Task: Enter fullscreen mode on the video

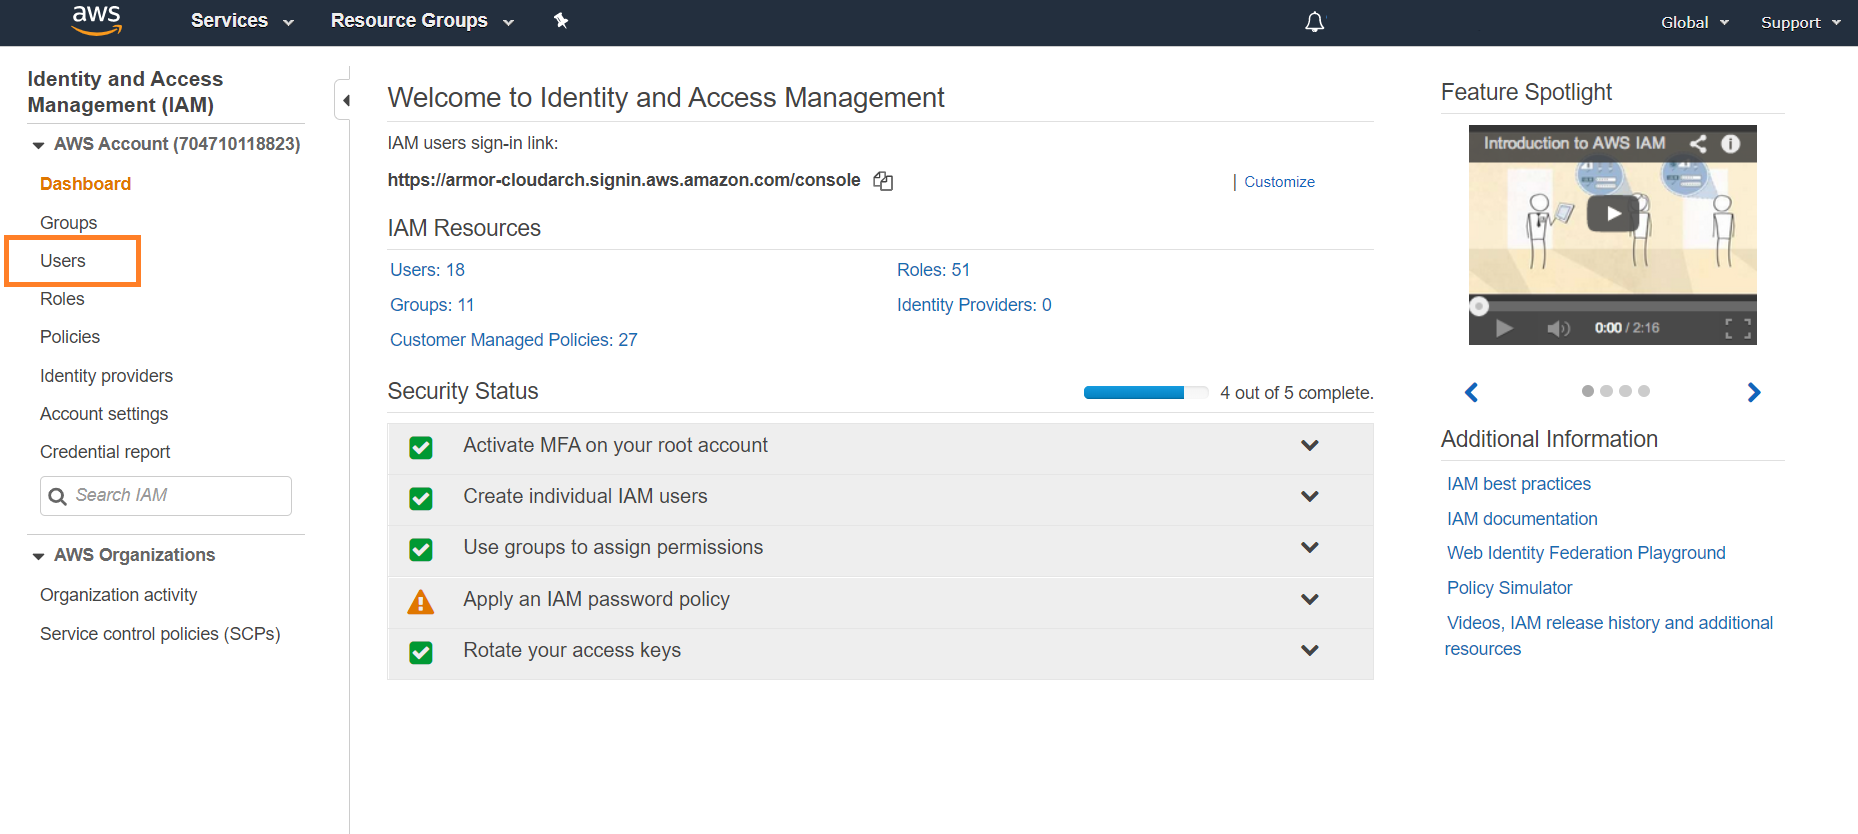Action: coord(1737,328)
